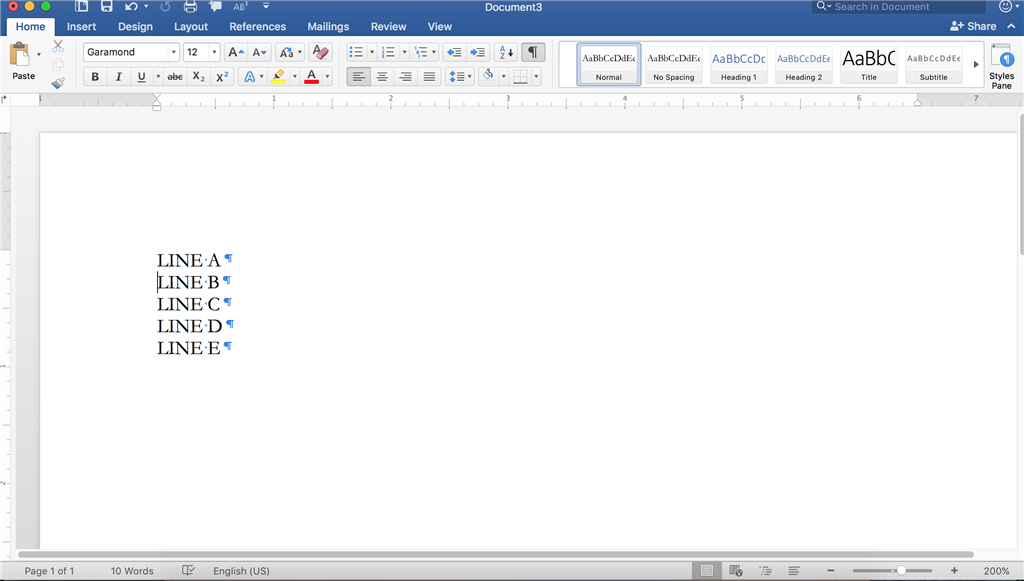1024x581 pixels.
Task: Apply strikethrough formatting
Action: (175, 76)
